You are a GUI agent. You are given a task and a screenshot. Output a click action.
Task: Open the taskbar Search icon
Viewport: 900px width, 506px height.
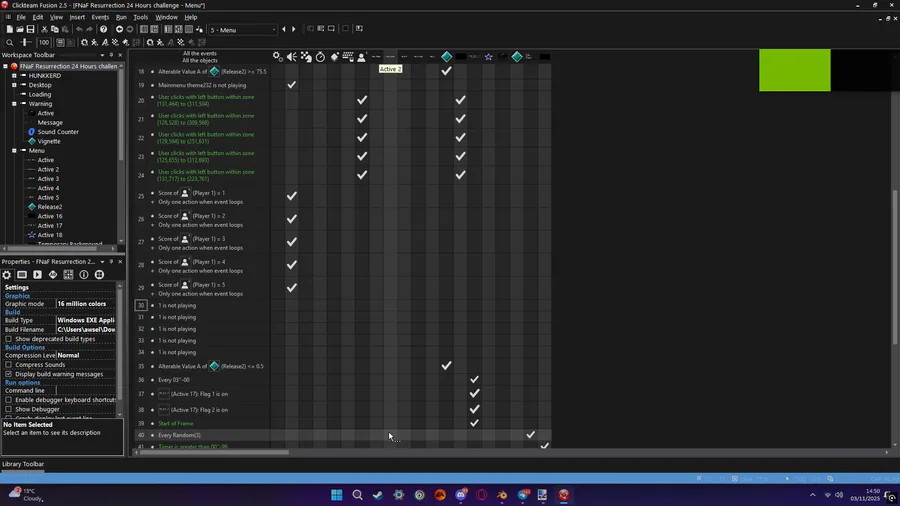click(x=357, y=495)
